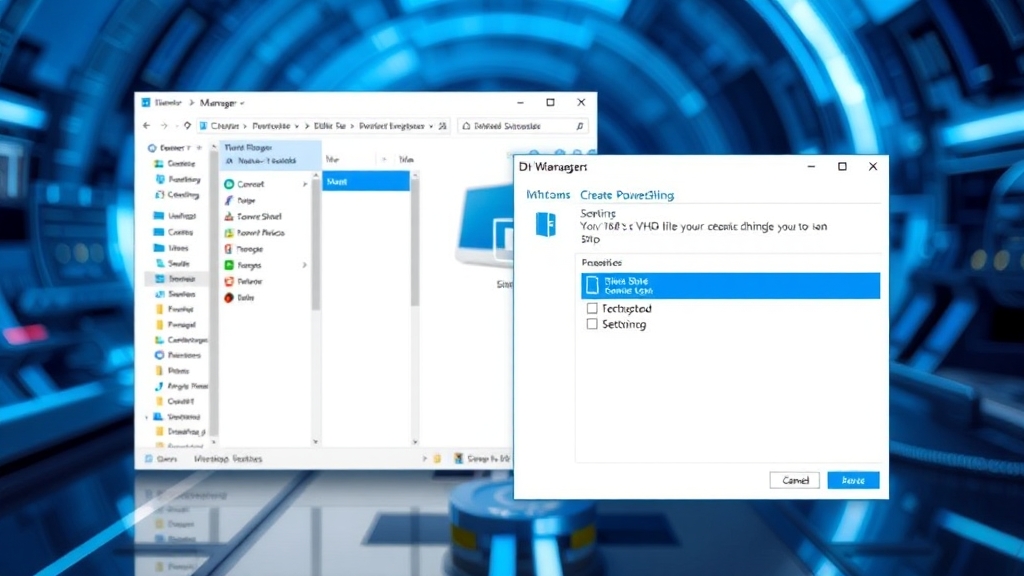The height and width of the screenshot is (576, 1024).
Task: Click the blue confirm button in dialog
Action: [x=853, y=480]
